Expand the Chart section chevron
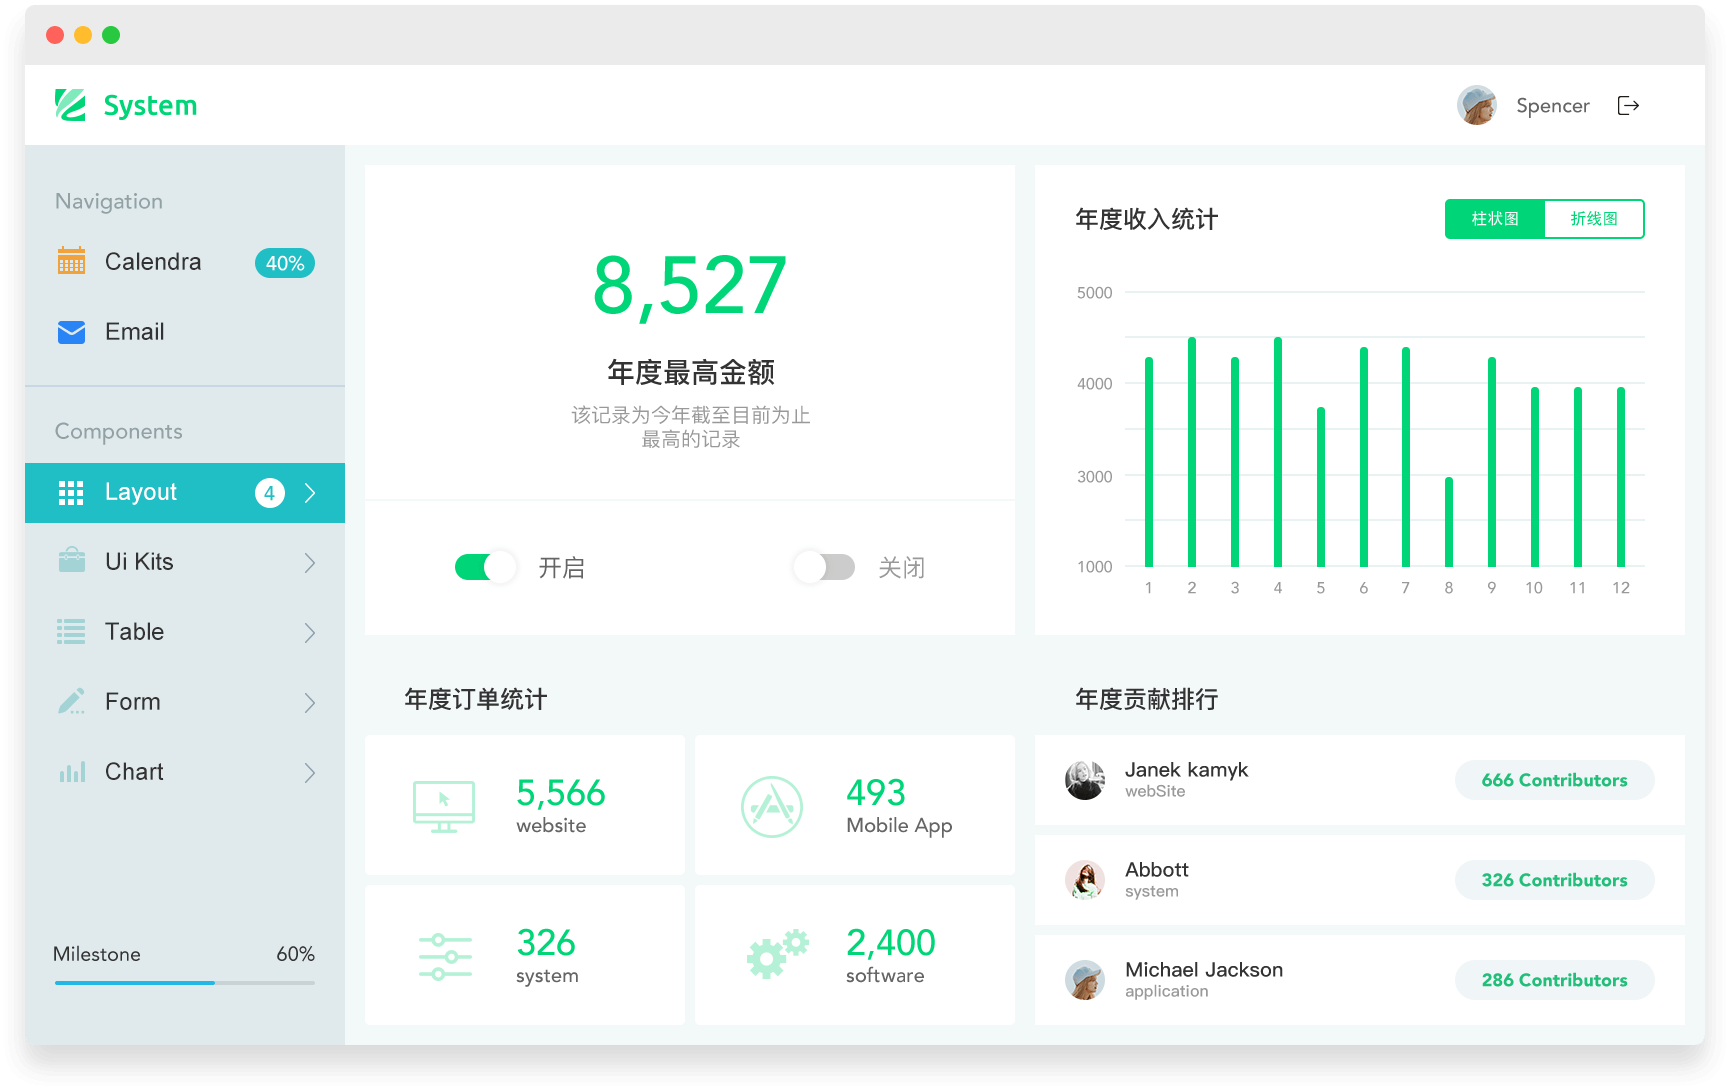The width and height of the screenshot is (1730, 1090). pos(310,773)
